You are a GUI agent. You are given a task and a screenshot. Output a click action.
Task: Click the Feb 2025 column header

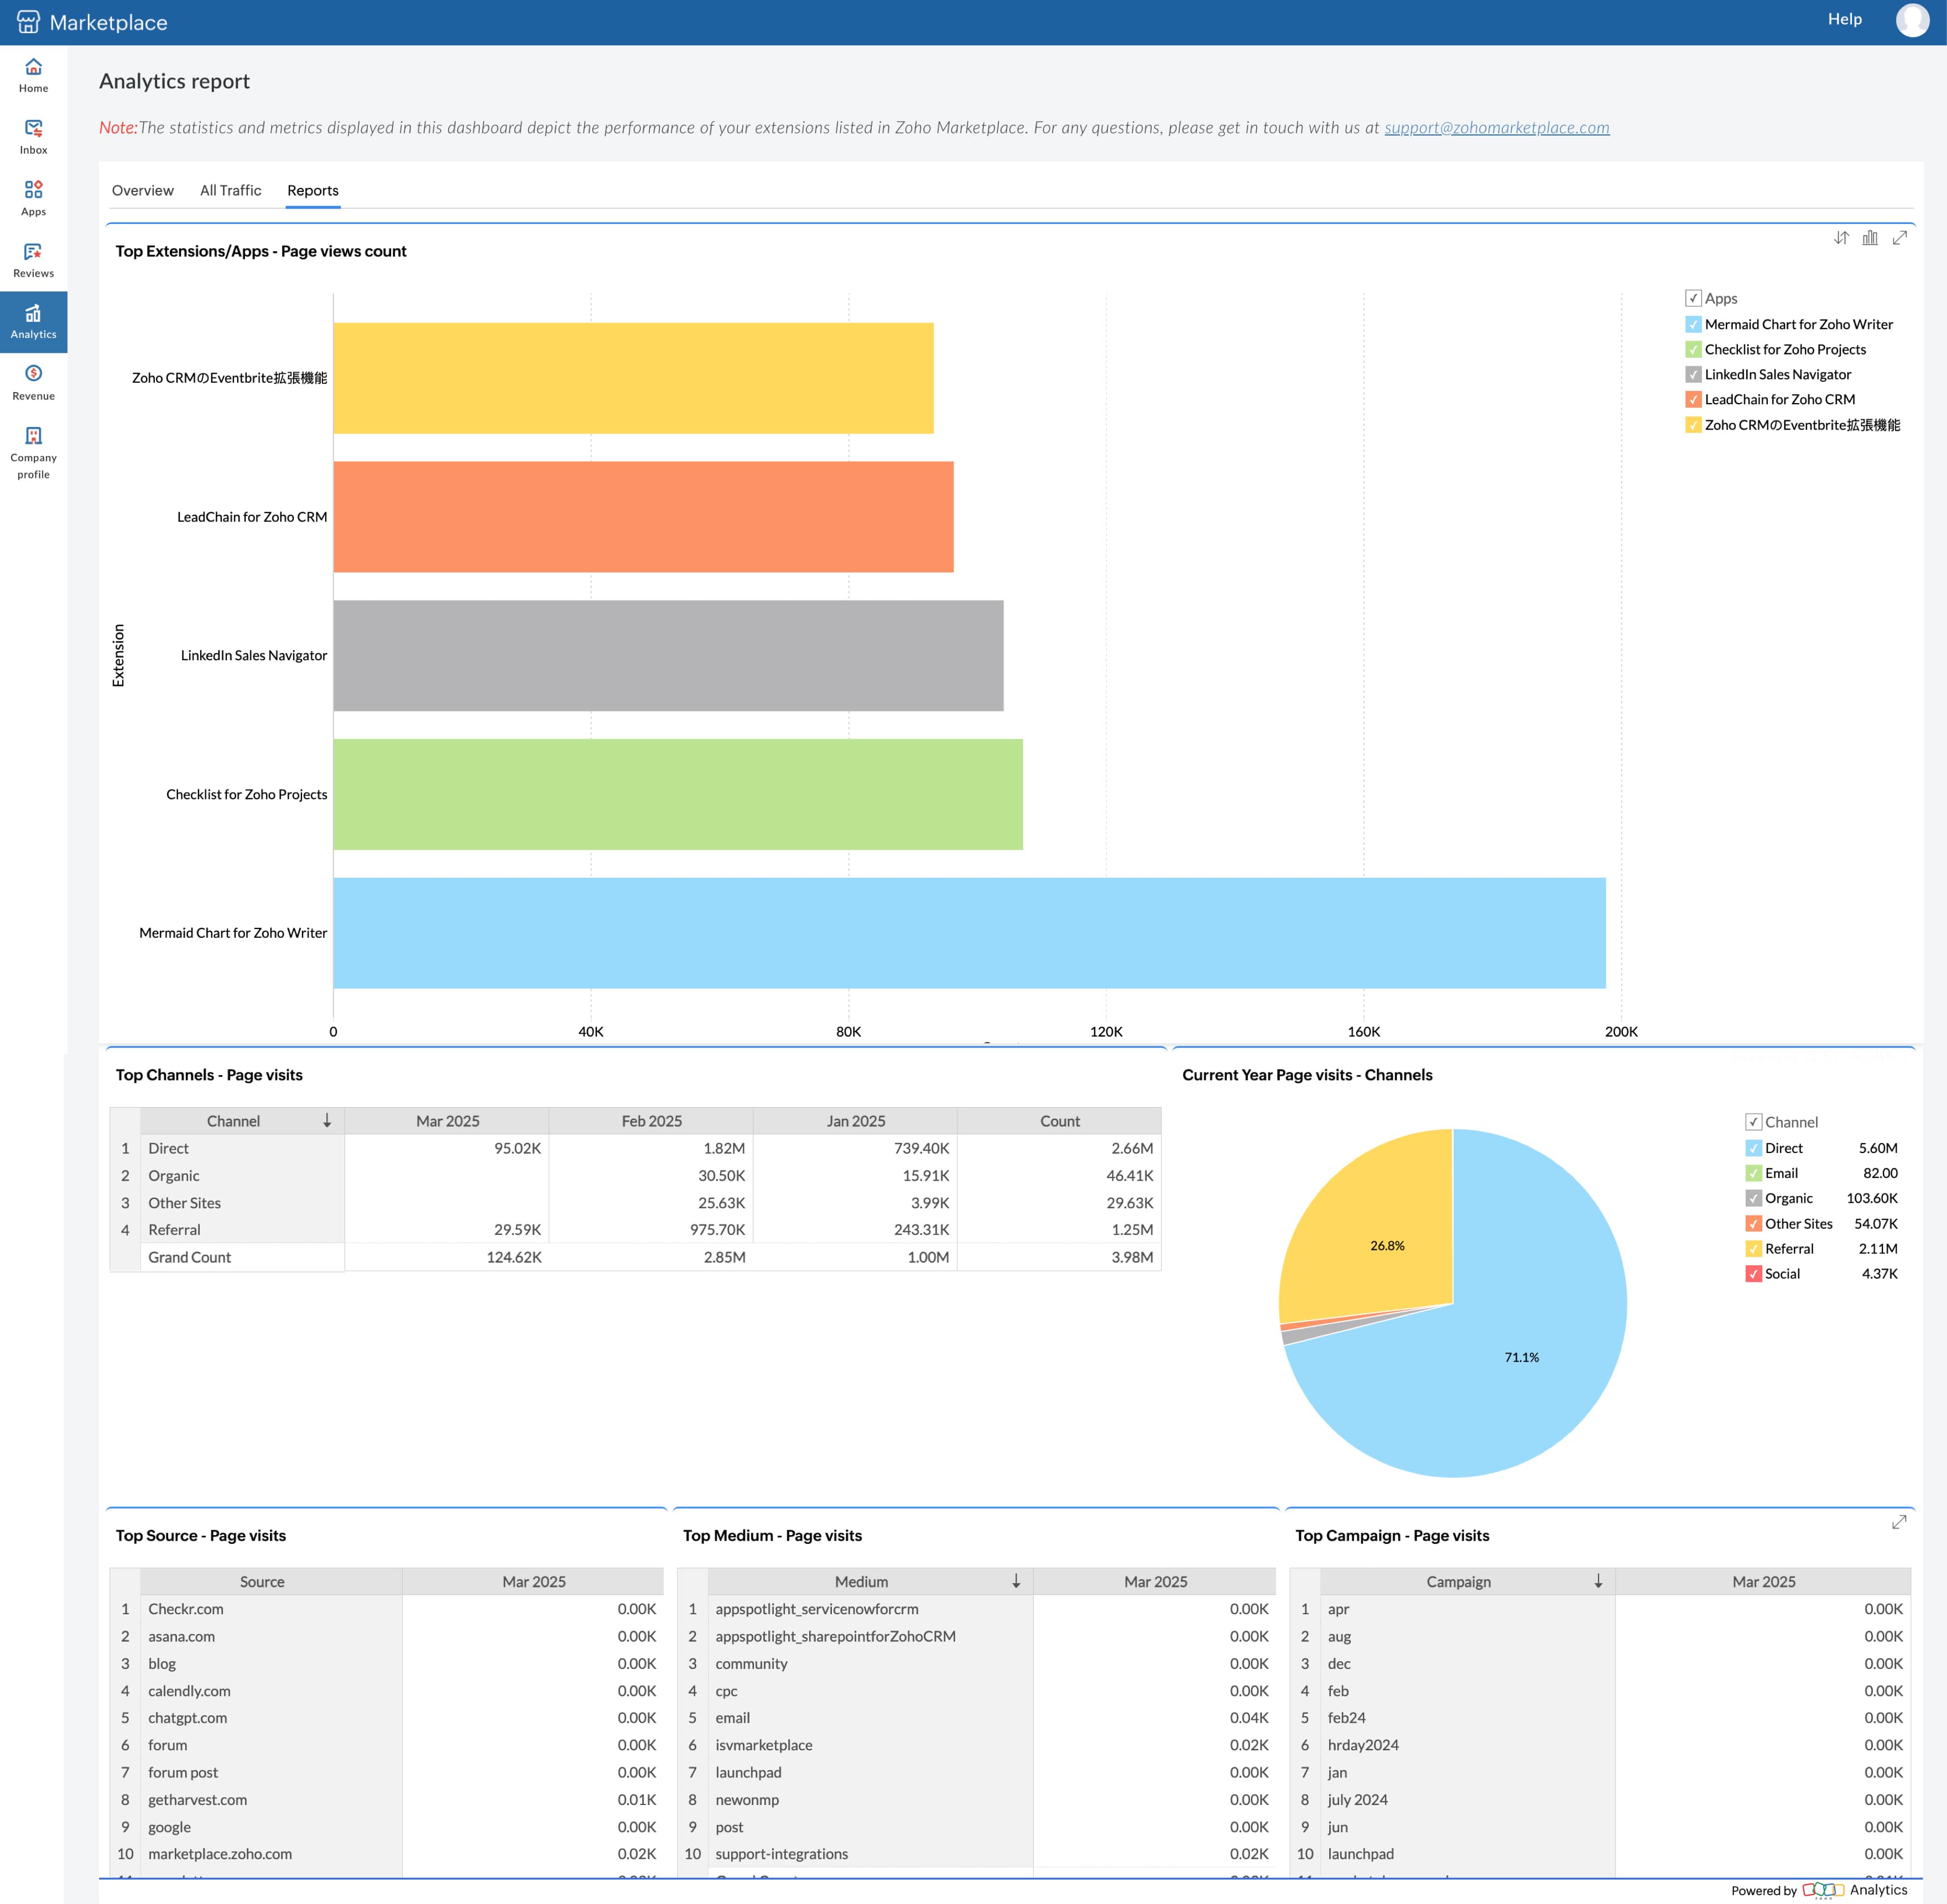pyautogui.click(x=651, y=1121)
